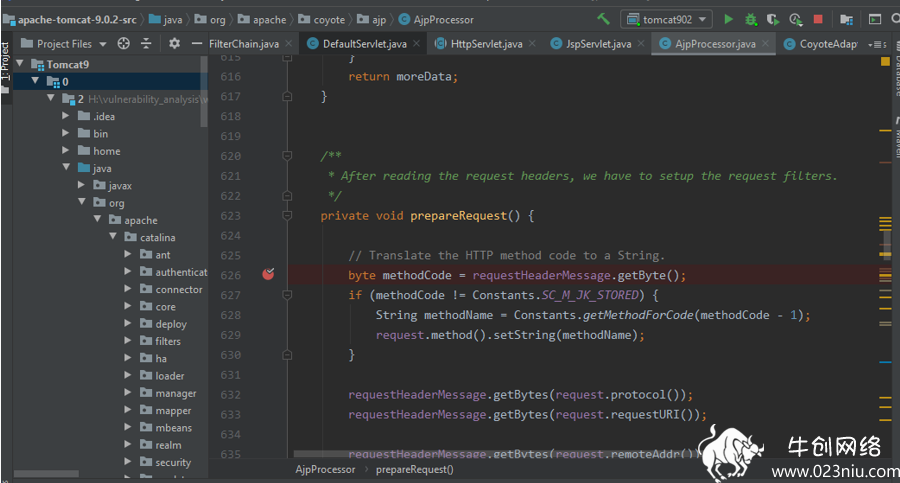Viewport: 900px width, 483px height.
Task: Switch to CoyoteAdapter tab
Action: tap(821, 44)
